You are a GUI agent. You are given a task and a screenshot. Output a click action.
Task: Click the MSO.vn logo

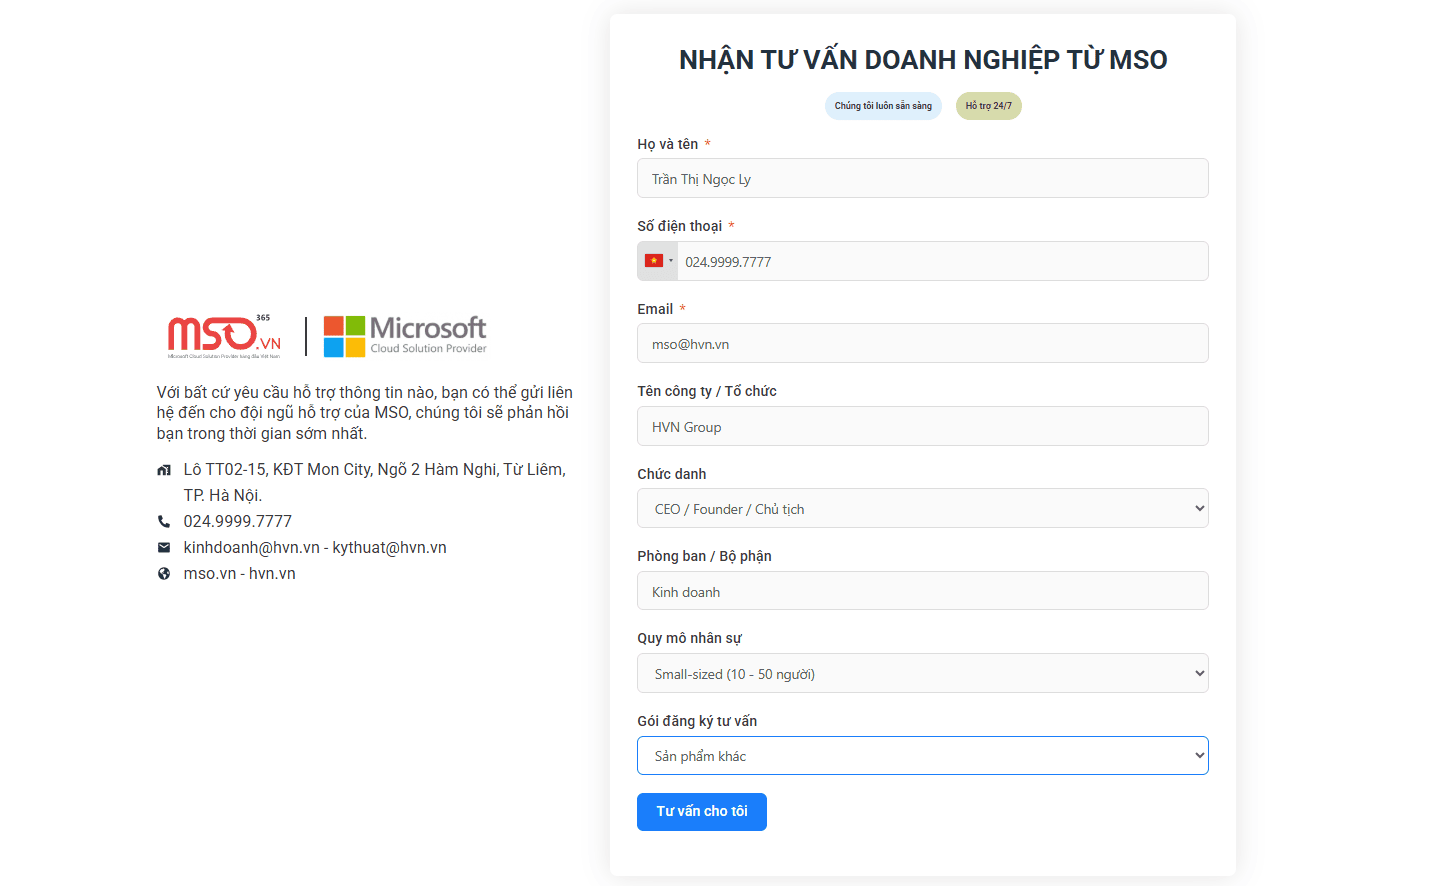pyautogui.click(x=222, y=336)
